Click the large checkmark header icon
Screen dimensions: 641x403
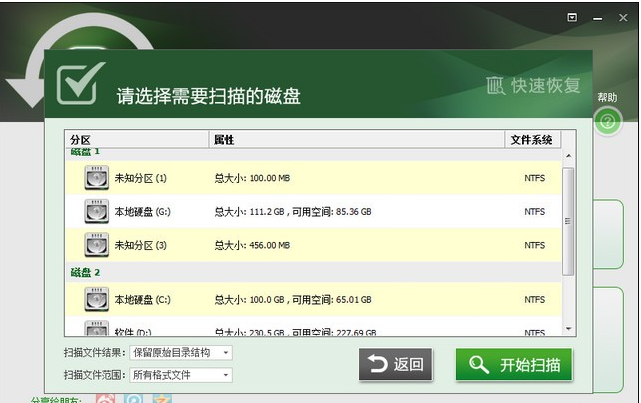[x=80, y=83]
